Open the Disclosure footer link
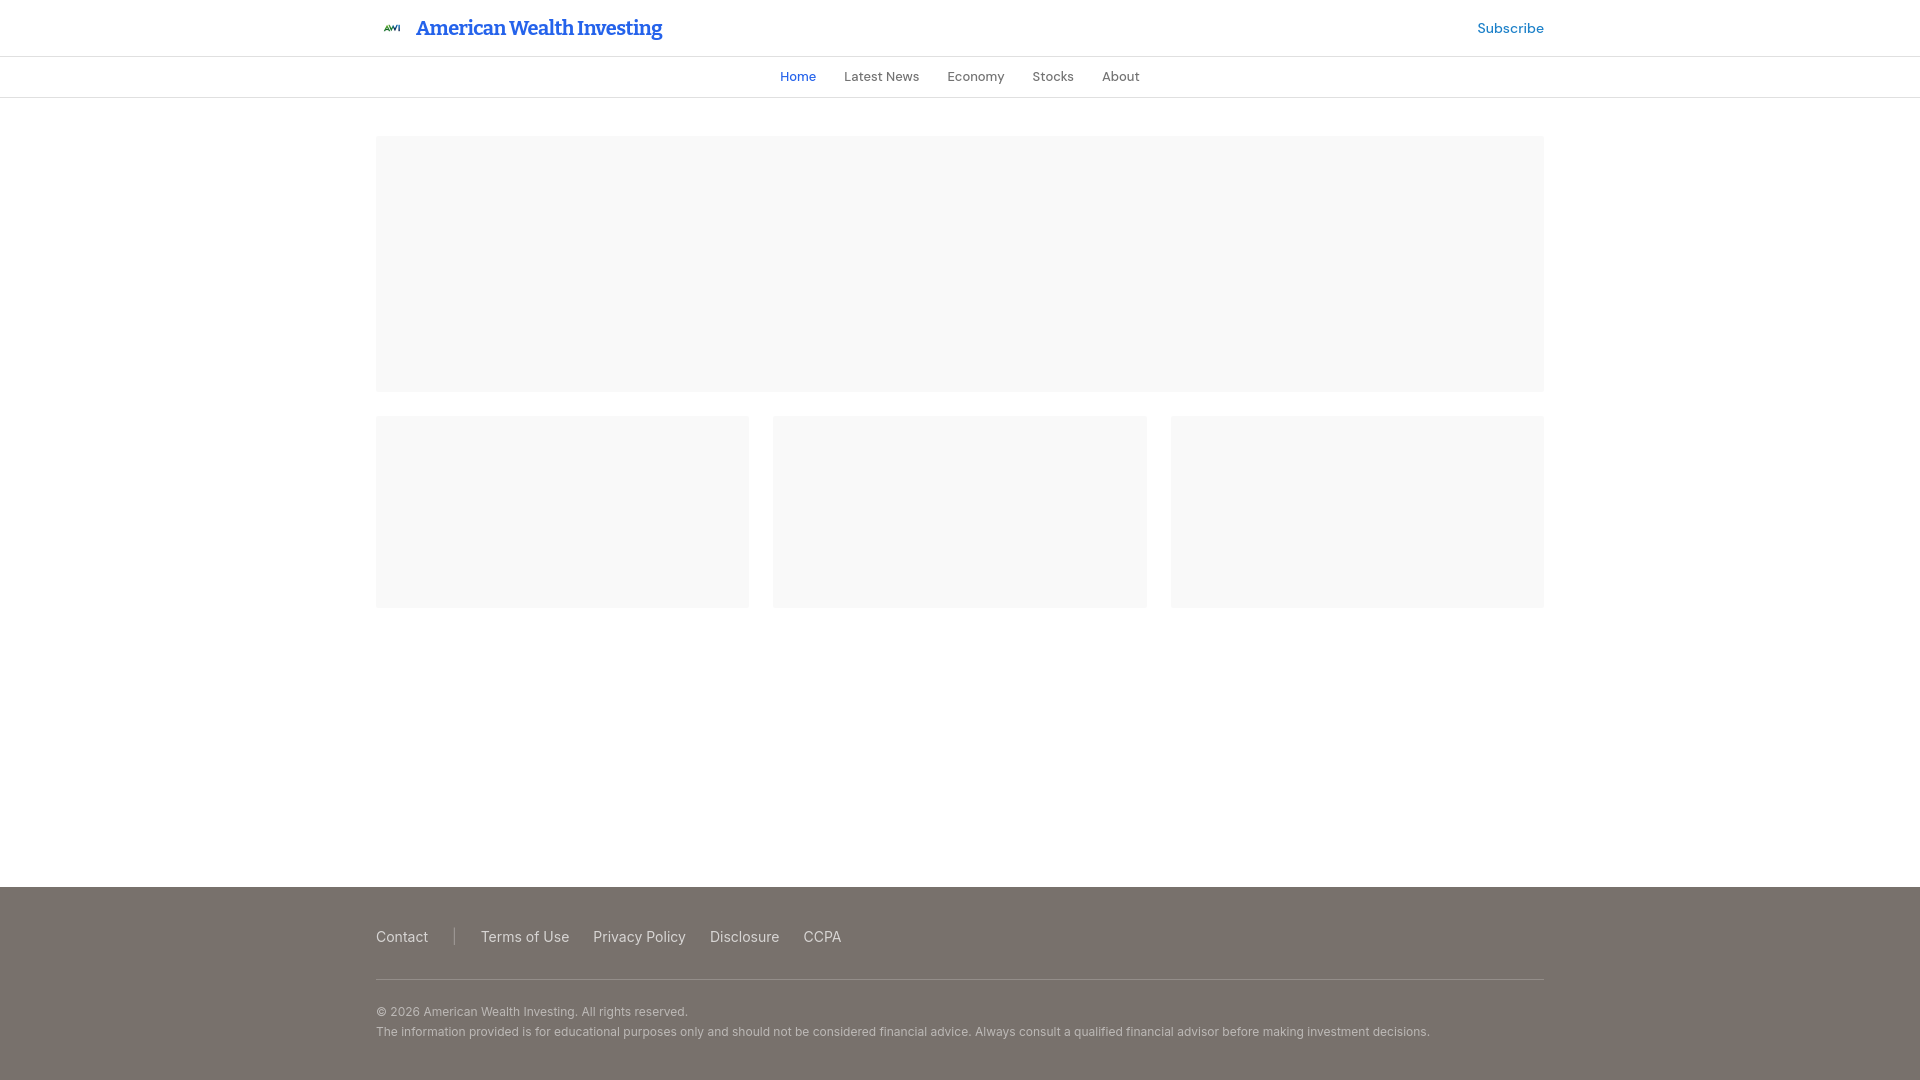1920x1080 pixels. pos(744,937)
